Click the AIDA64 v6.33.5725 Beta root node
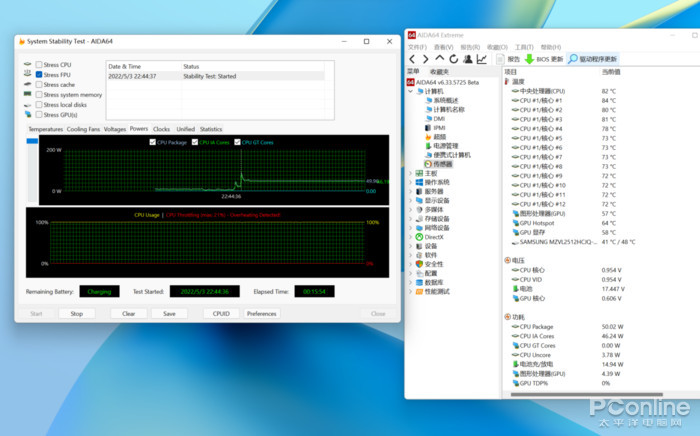700x436 pixels. point(443,83)
